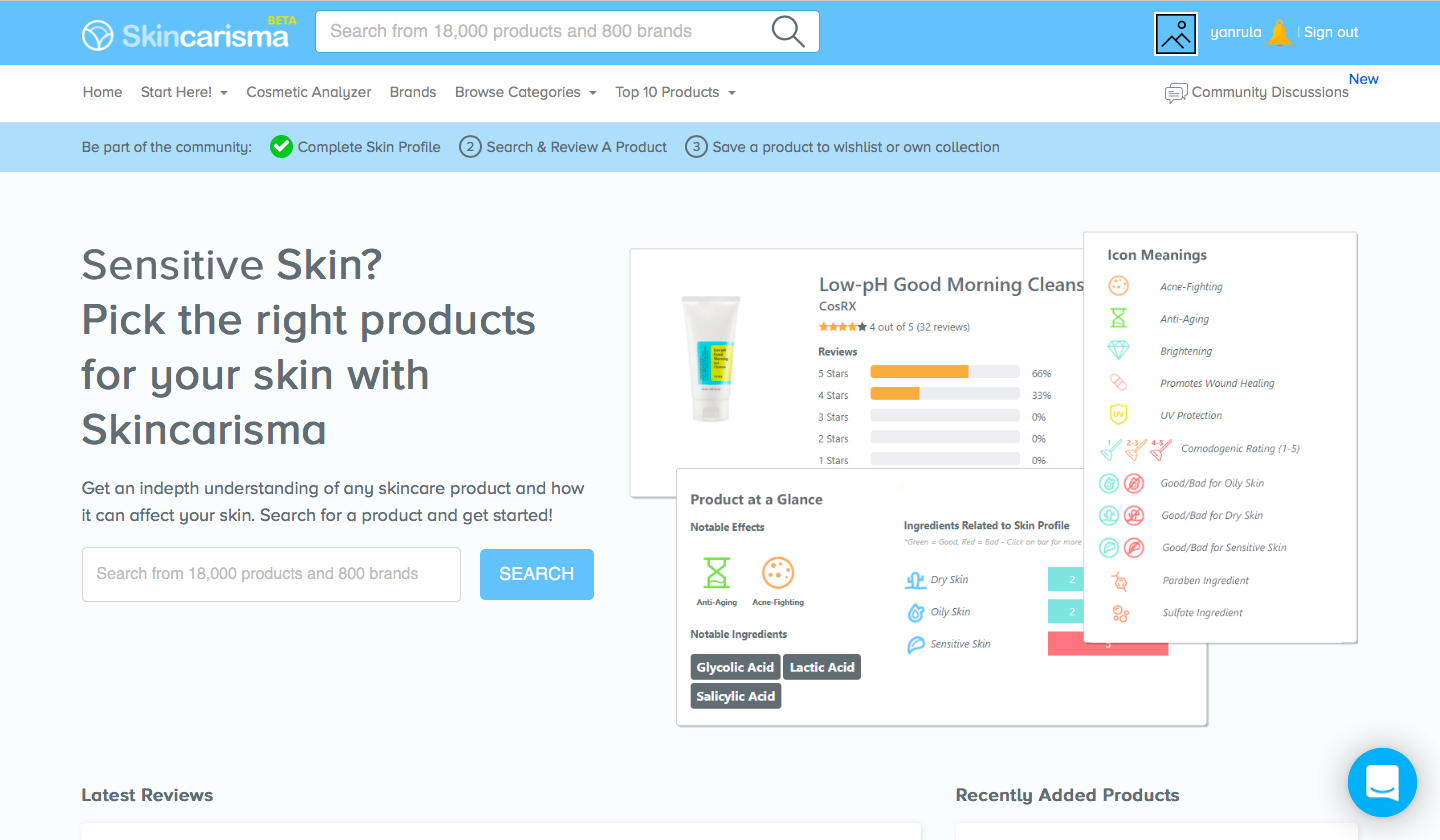Image resolution: width=1440 pixels, height=840 pixels.
Task: Click the 5 Stars rating bar
Action: (x=945, y=373)
